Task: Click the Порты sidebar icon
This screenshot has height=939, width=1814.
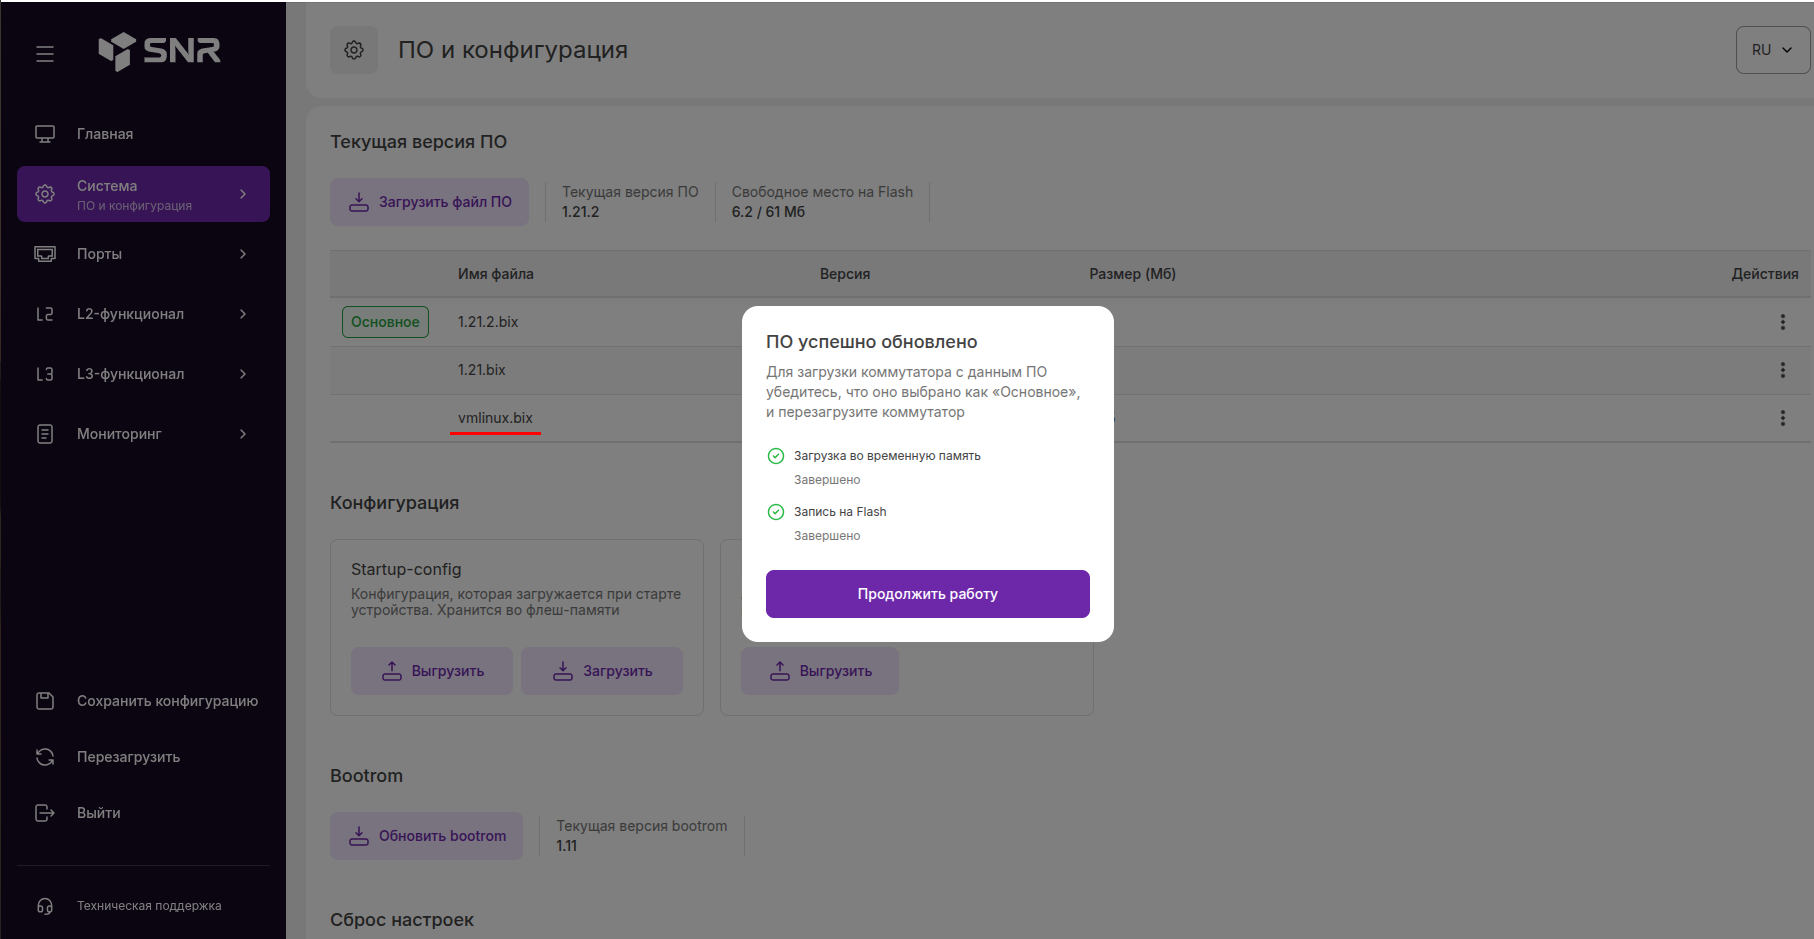Action: pyautogui.click(x=45, y=254)
